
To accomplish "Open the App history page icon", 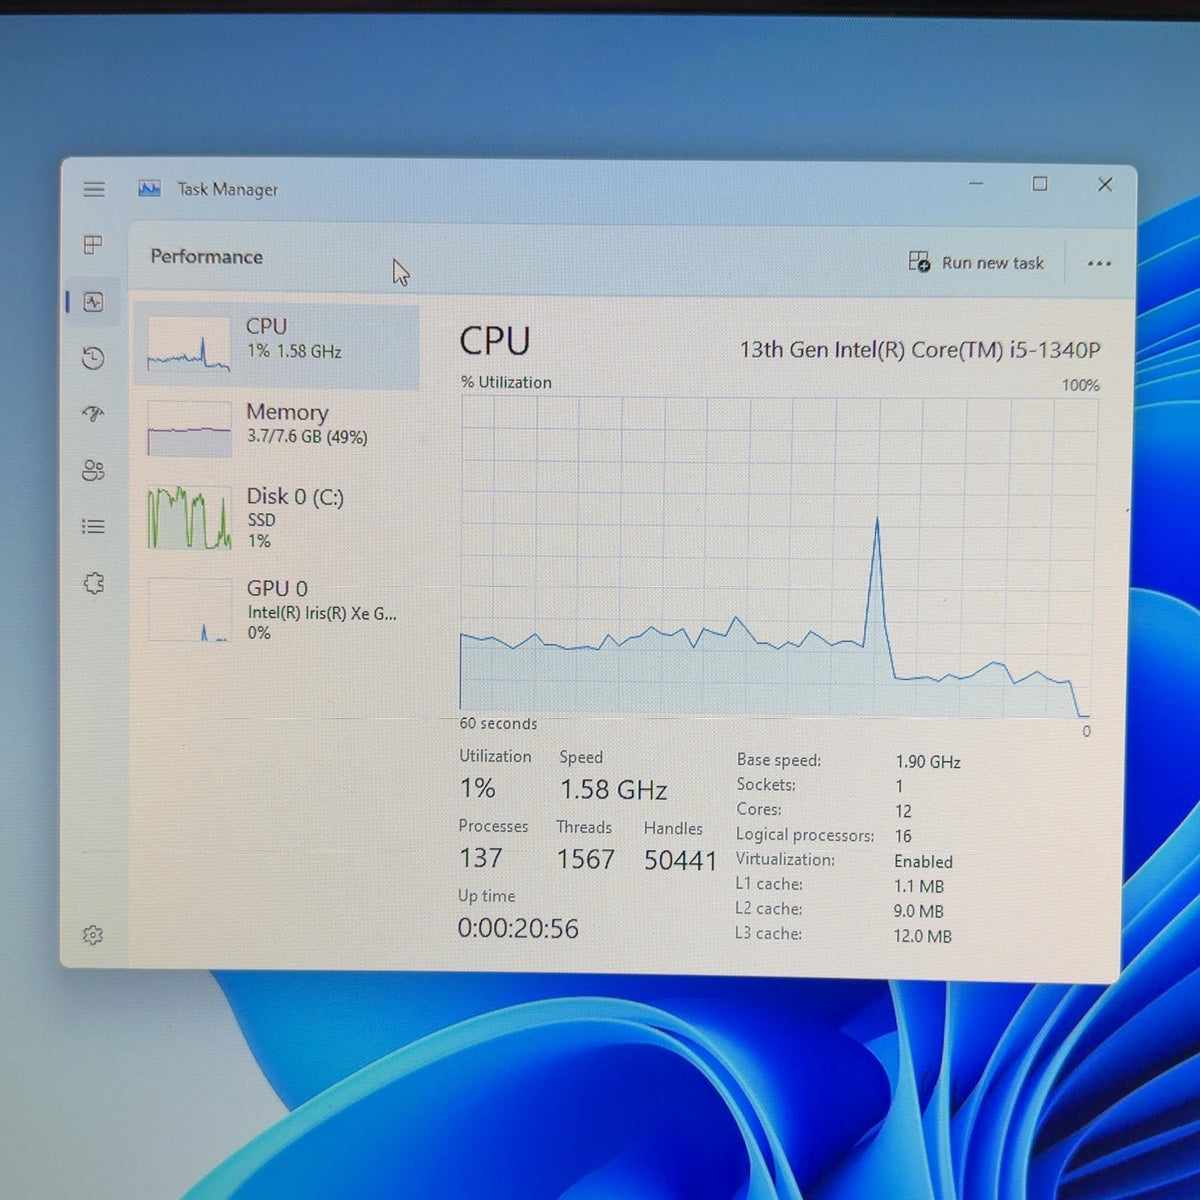I will click(x=93, y=358).
